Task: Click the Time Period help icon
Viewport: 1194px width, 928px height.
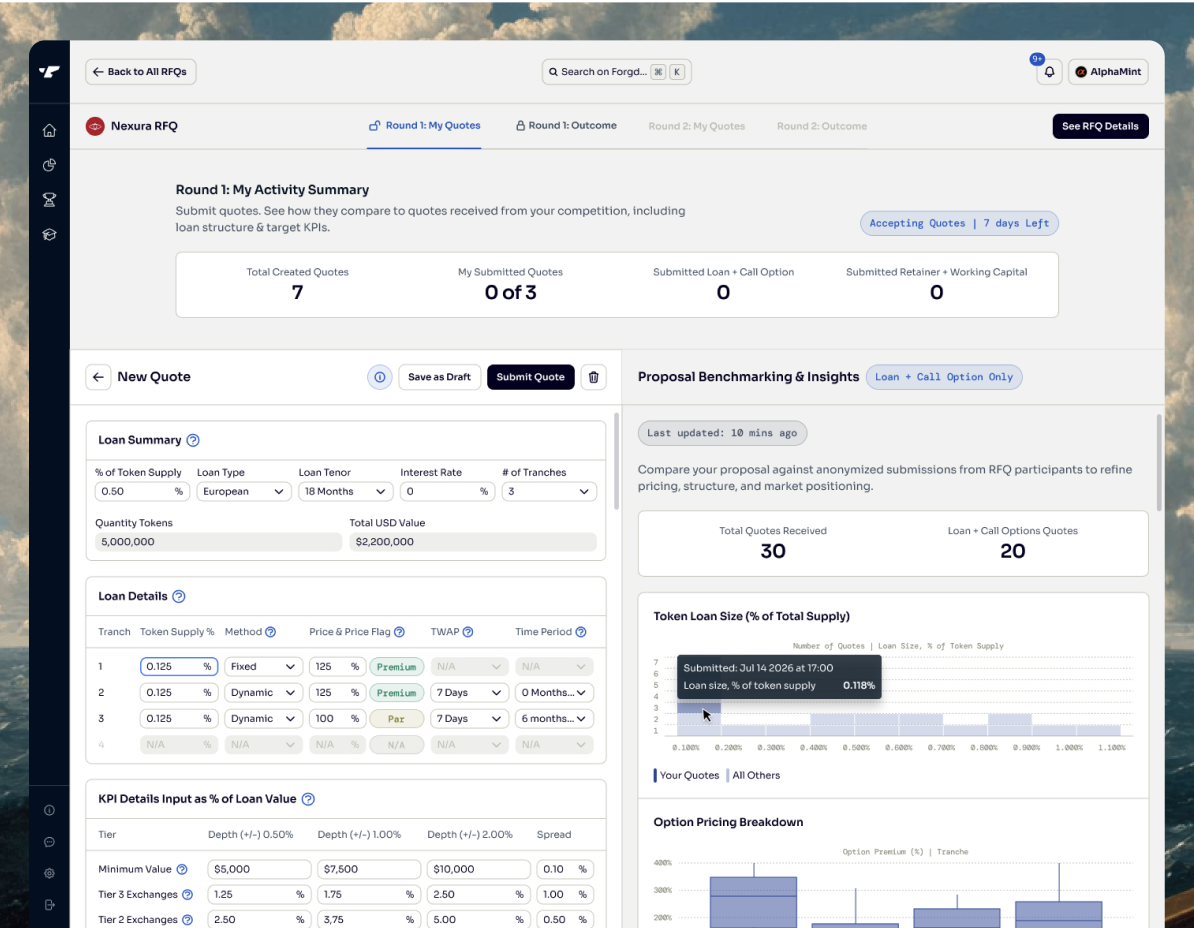Action: 580,632
